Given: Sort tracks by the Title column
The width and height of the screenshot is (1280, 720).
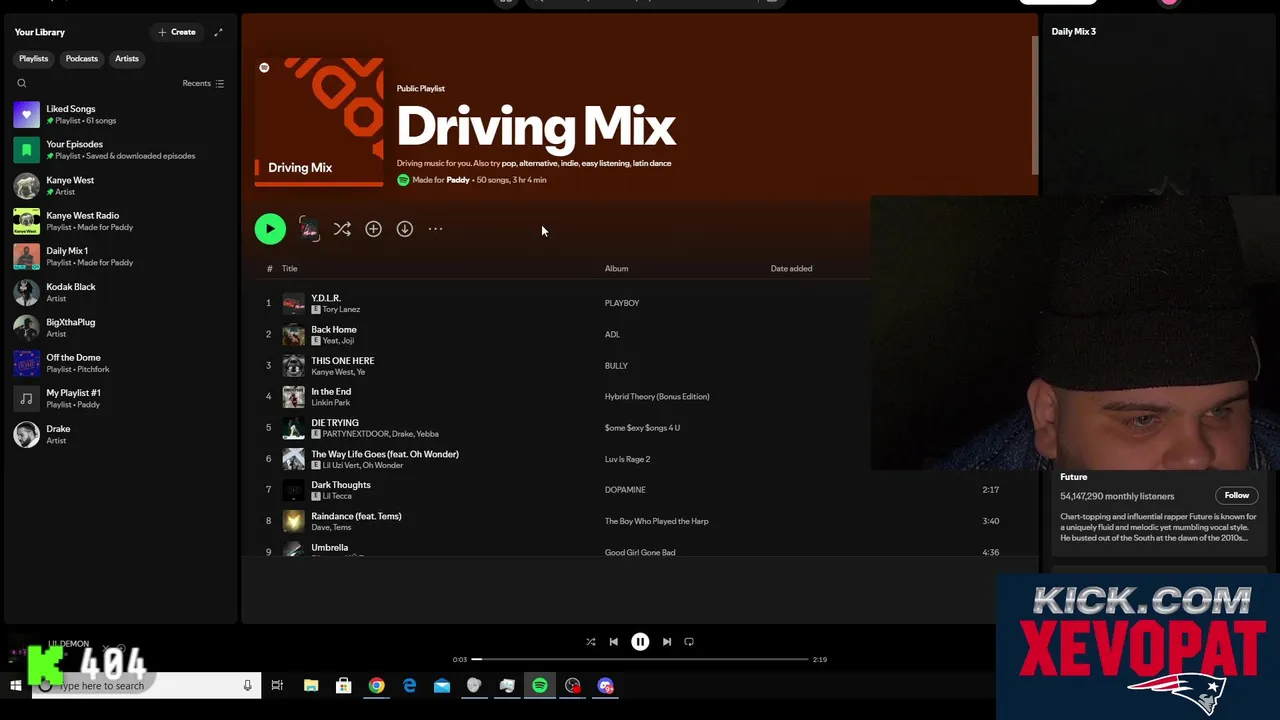Looking at the screenshot, I should [290, 268].
